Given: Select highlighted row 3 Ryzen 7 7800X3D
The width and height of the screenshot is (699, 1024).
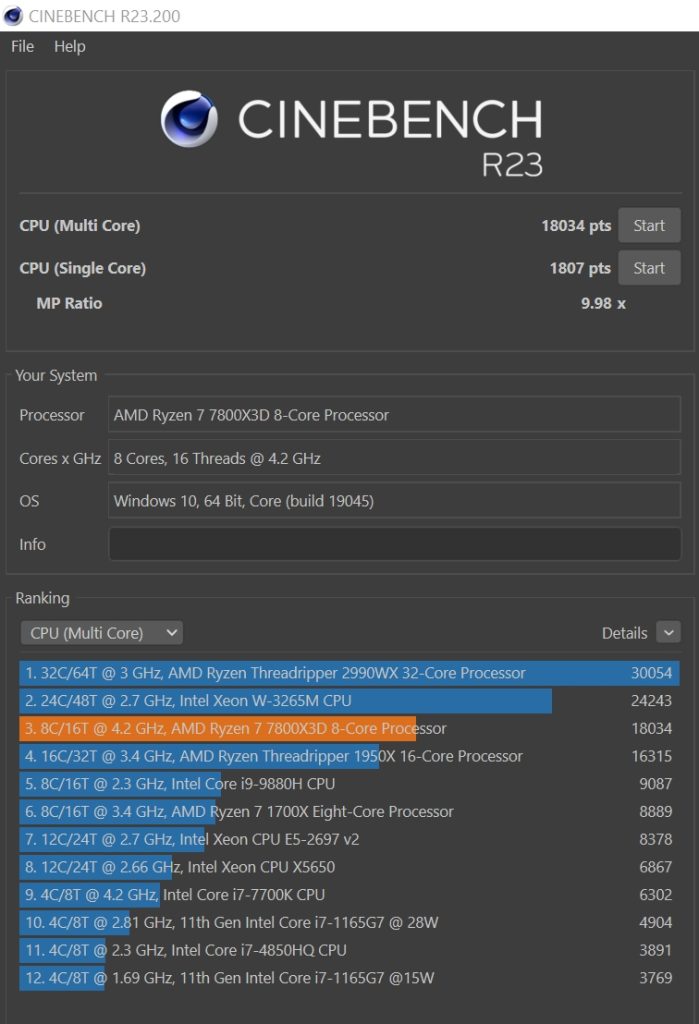Looking at the screenshot, I should coord(350,728).
